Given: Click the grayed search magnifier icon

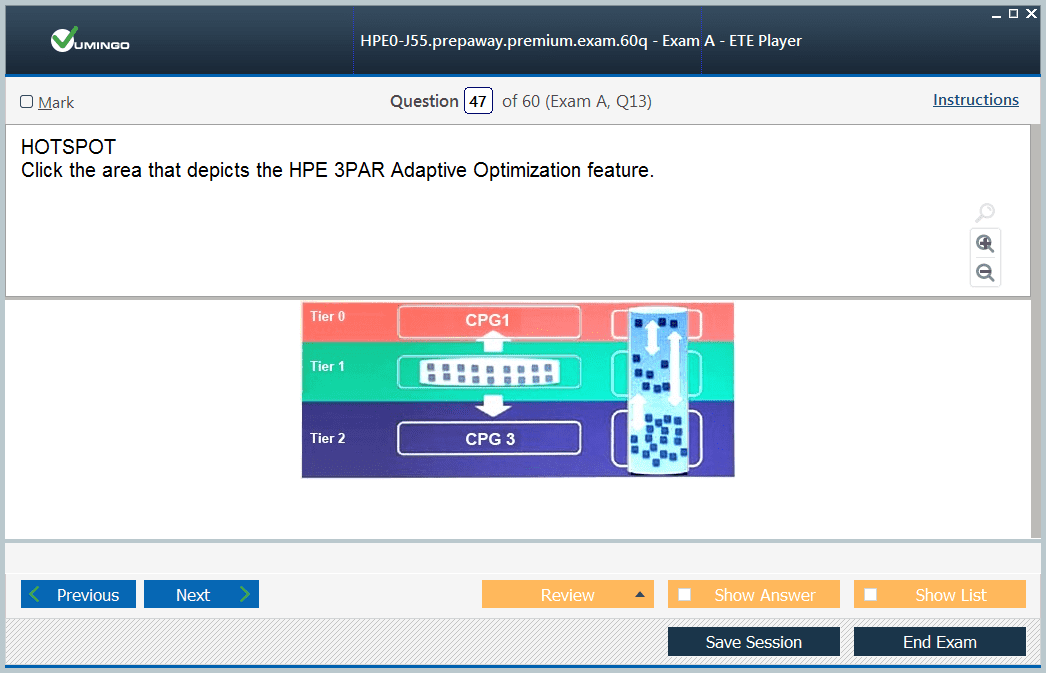Looking at the screenshot, I should pos(985,212).
